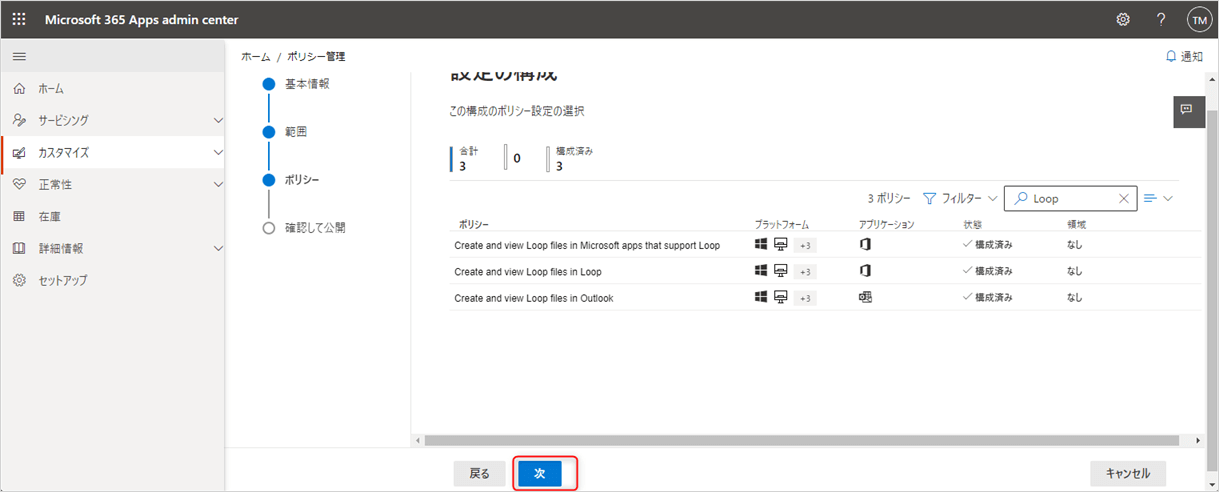Open 通知 notifications bell
Screen dimensions: 1219x492
(1184, 57)
